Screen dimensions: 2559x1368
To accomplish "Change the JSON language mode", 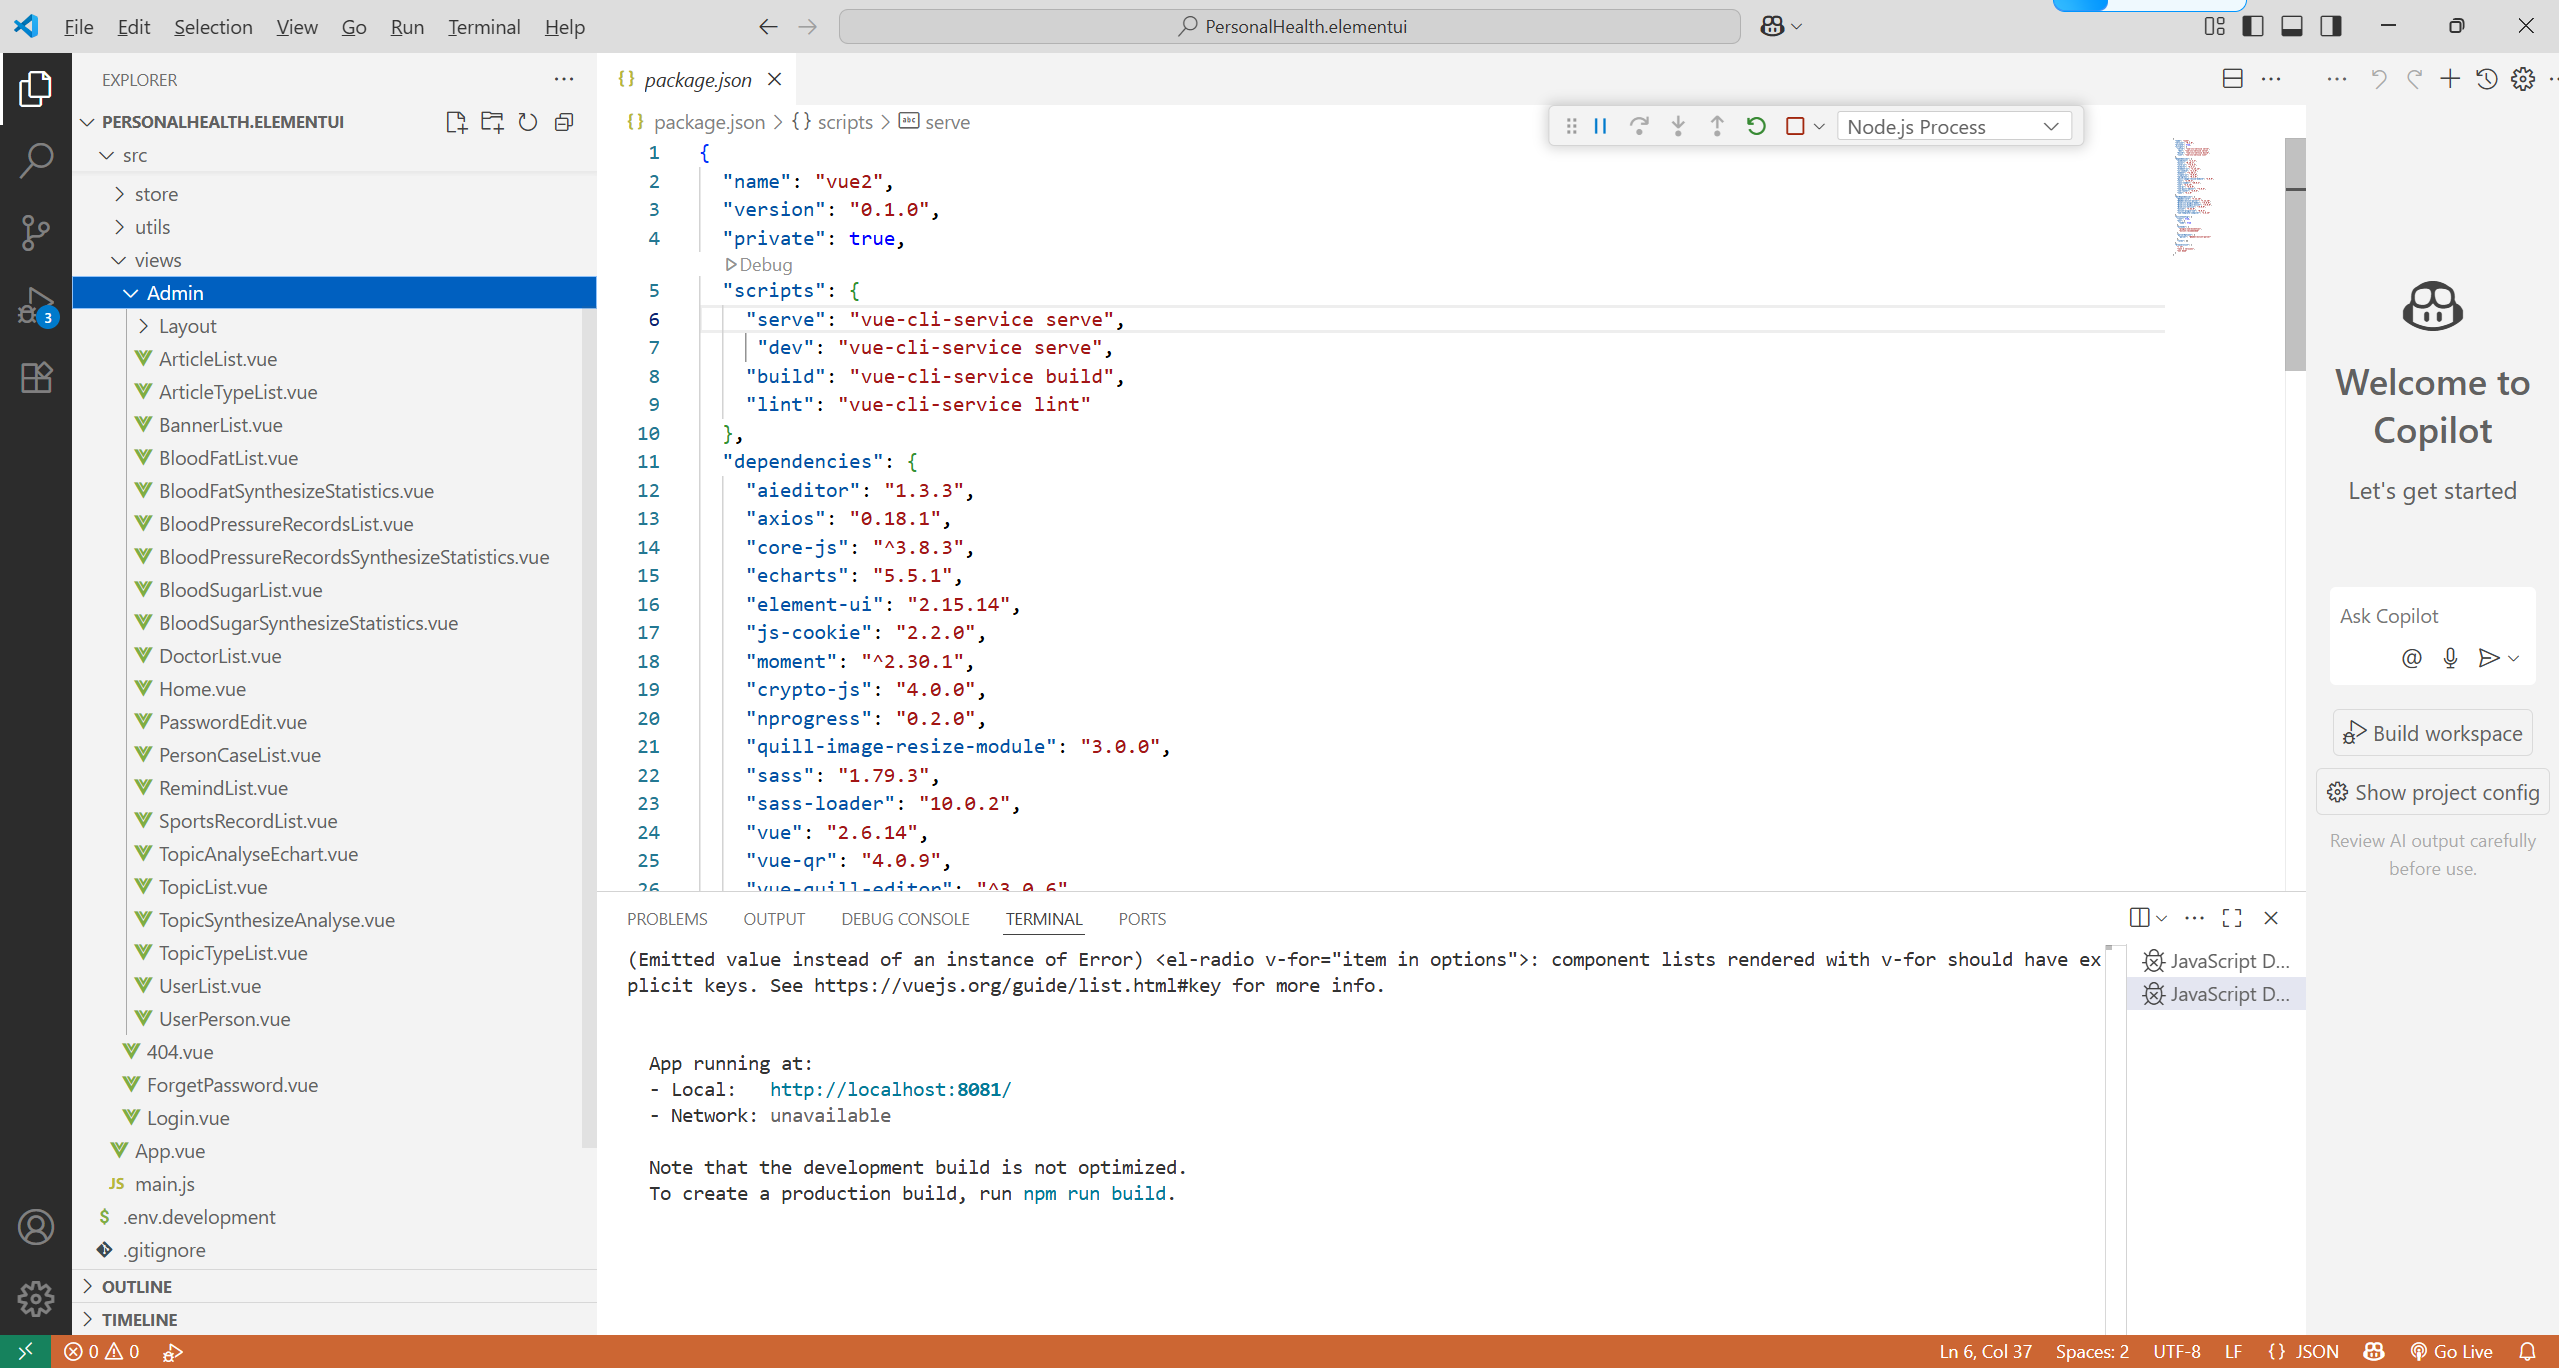I will [x=2304, y=1352].
